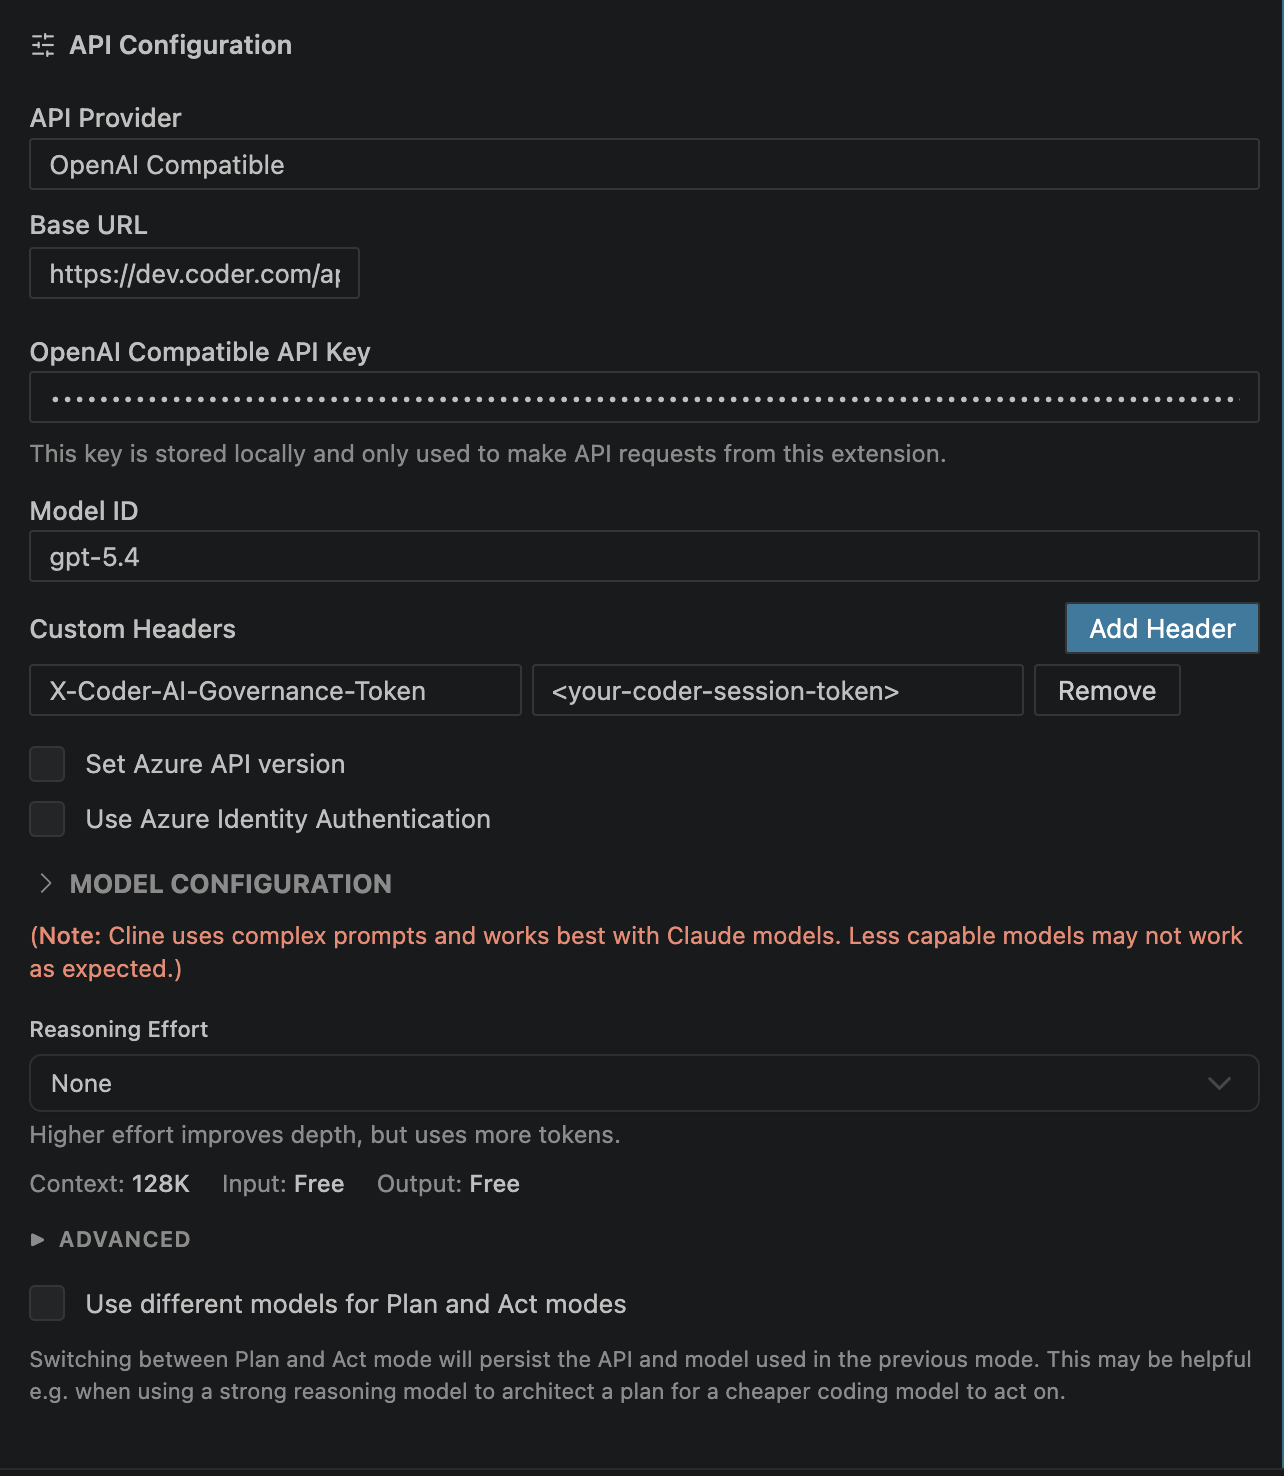Check Use different models for Plan and Act modes

click(x=47, y=1303)
